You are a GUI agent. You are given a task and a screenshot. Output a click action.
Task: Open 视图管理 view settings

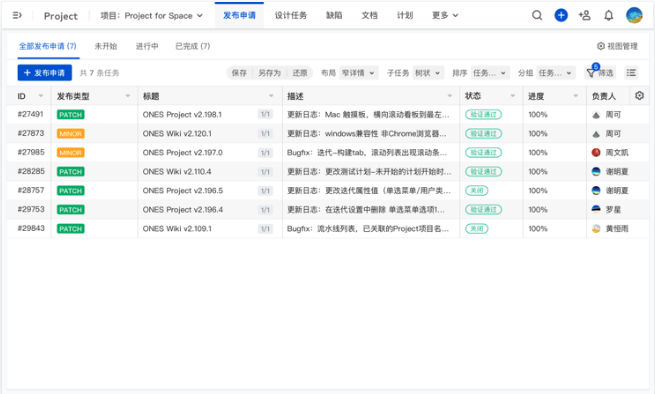pos(617,46)
